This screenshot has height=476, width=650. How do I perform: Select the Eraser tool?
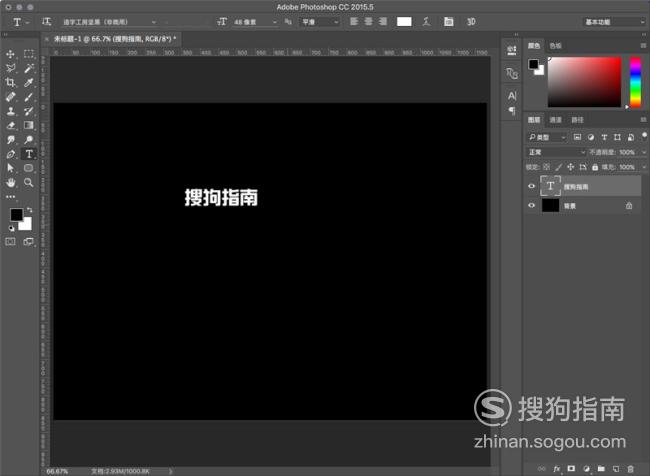pyautogui.click(x=10, y=125)
